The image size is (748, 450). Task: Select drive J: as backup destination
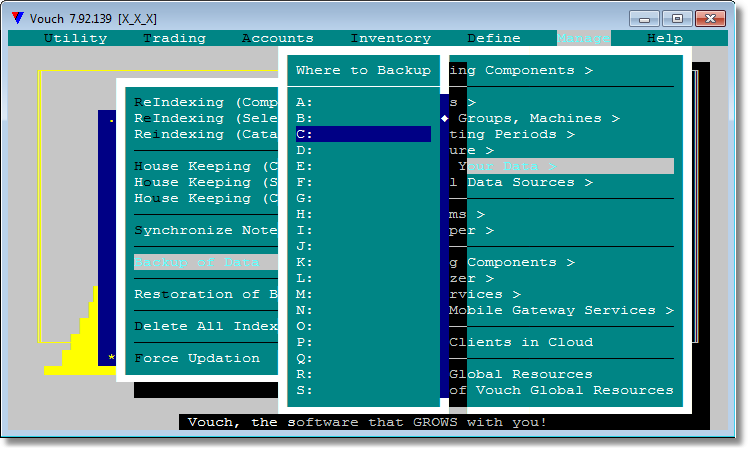click(363, 246)
